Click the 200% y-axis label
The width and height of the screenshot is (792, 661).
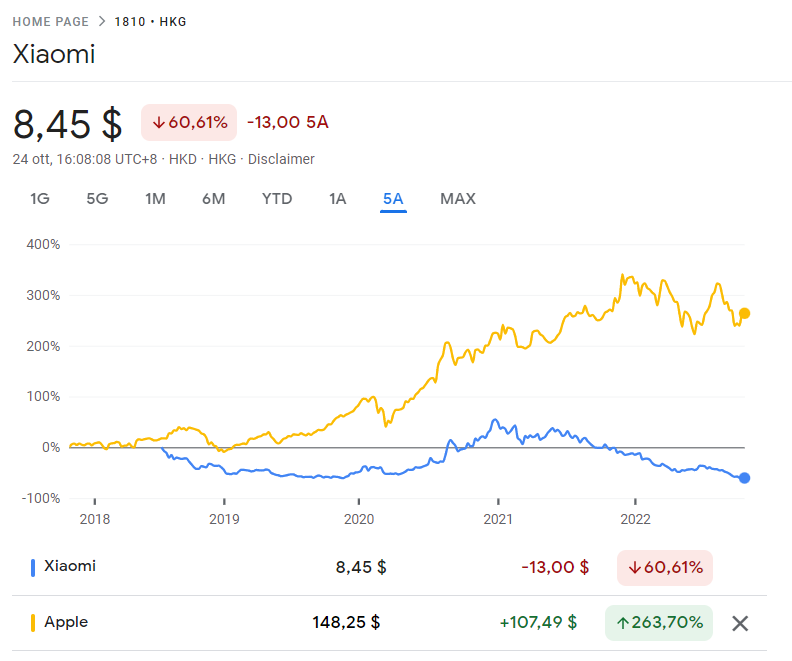point(43,346)
